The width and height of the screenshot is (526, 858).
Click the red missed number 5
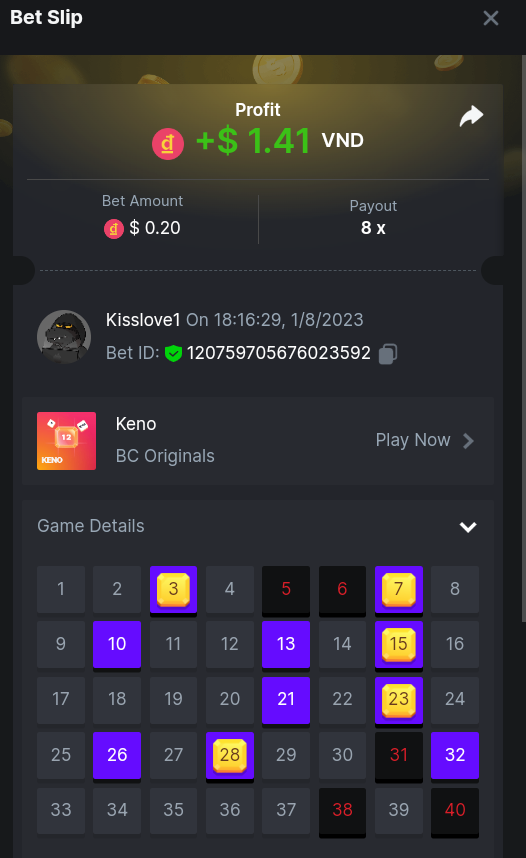coord(286,590)
